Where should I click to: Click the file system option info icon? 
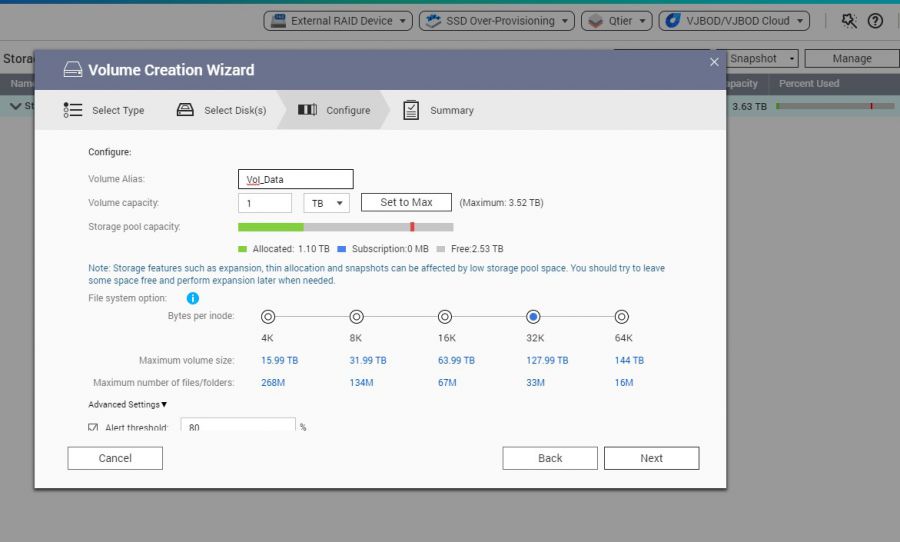pyautogui.click(x=193, y=298)
